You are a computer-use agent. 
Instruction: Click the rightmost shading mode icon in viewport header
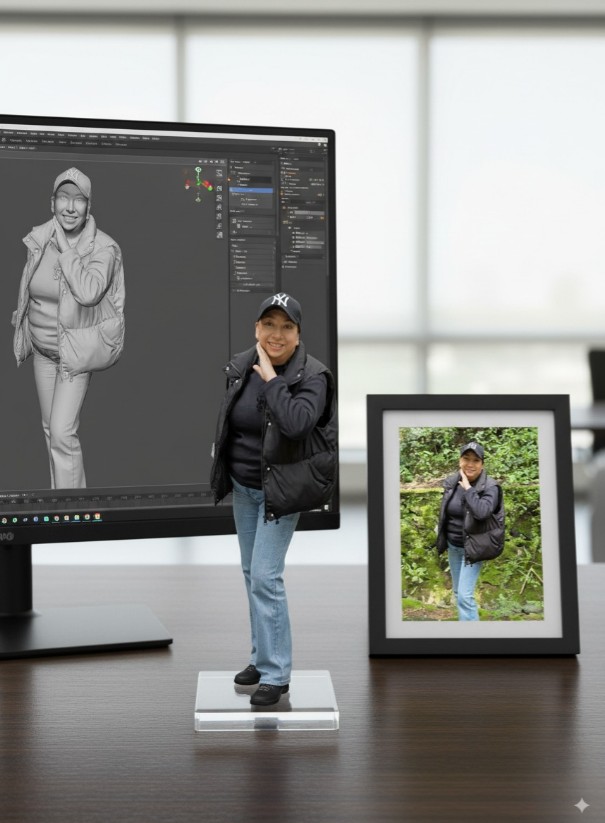(x=222, y=162)
